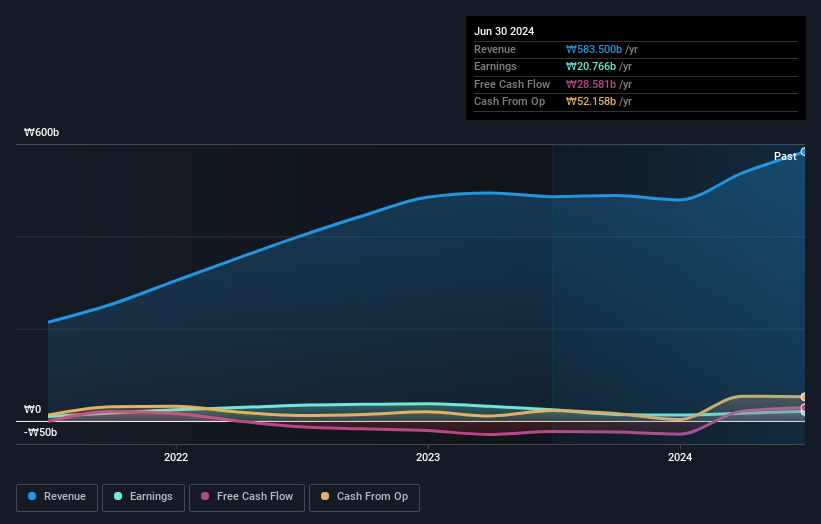
Task: Select the 2023 x-axis label
Action: tap(428, 457)
